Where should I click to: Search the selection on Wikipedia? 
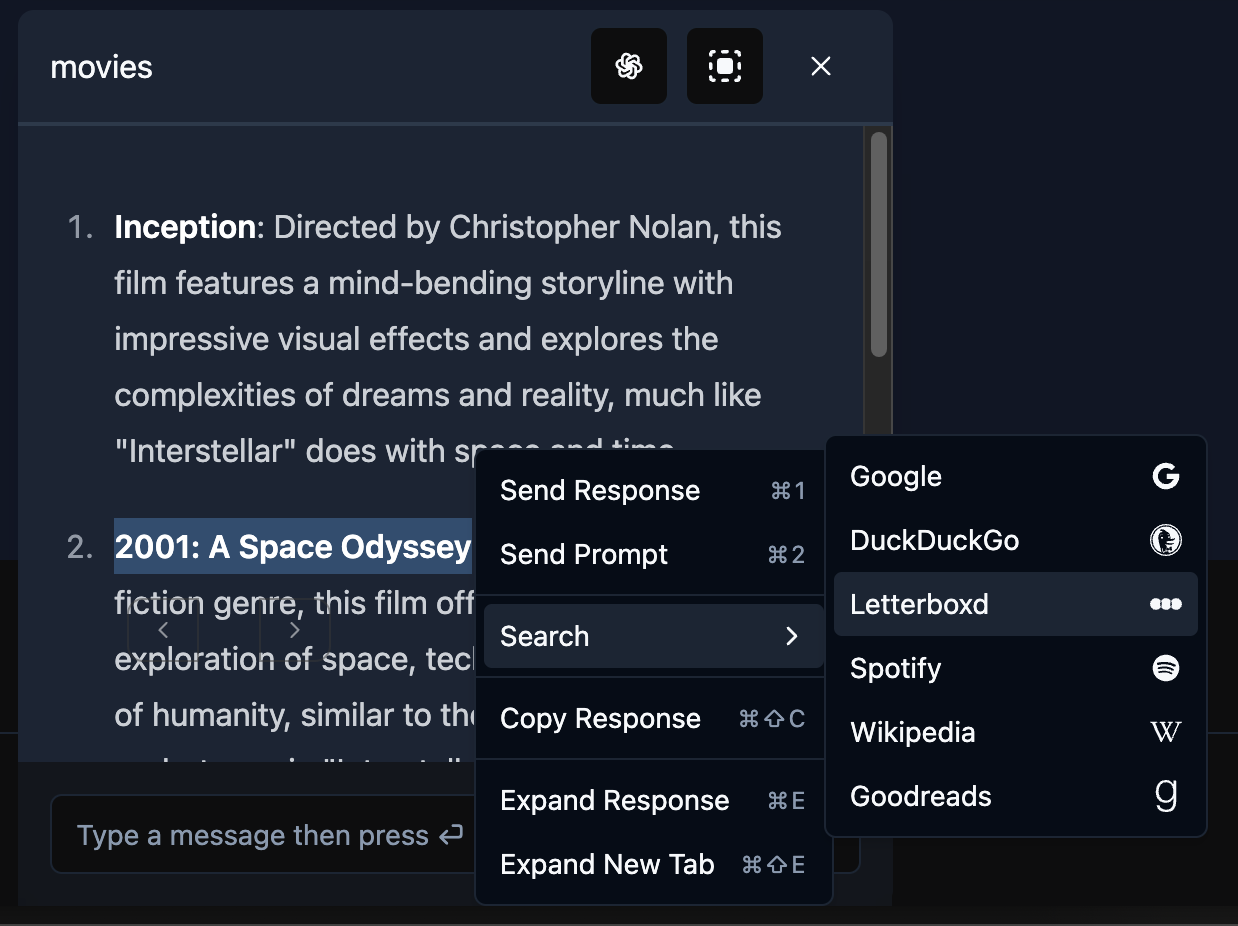coord(1016,732)
